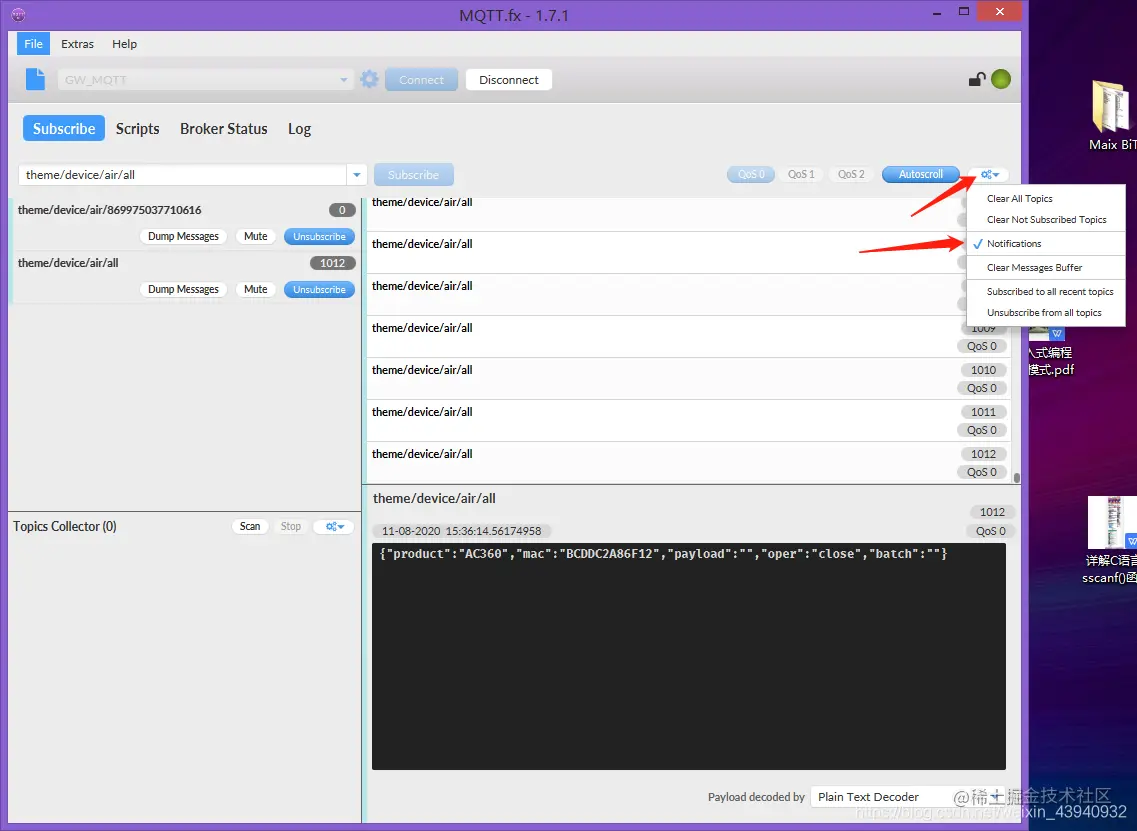Select QoS 2 toggle
1137x831 pixels.
click(x=851, y=174)
